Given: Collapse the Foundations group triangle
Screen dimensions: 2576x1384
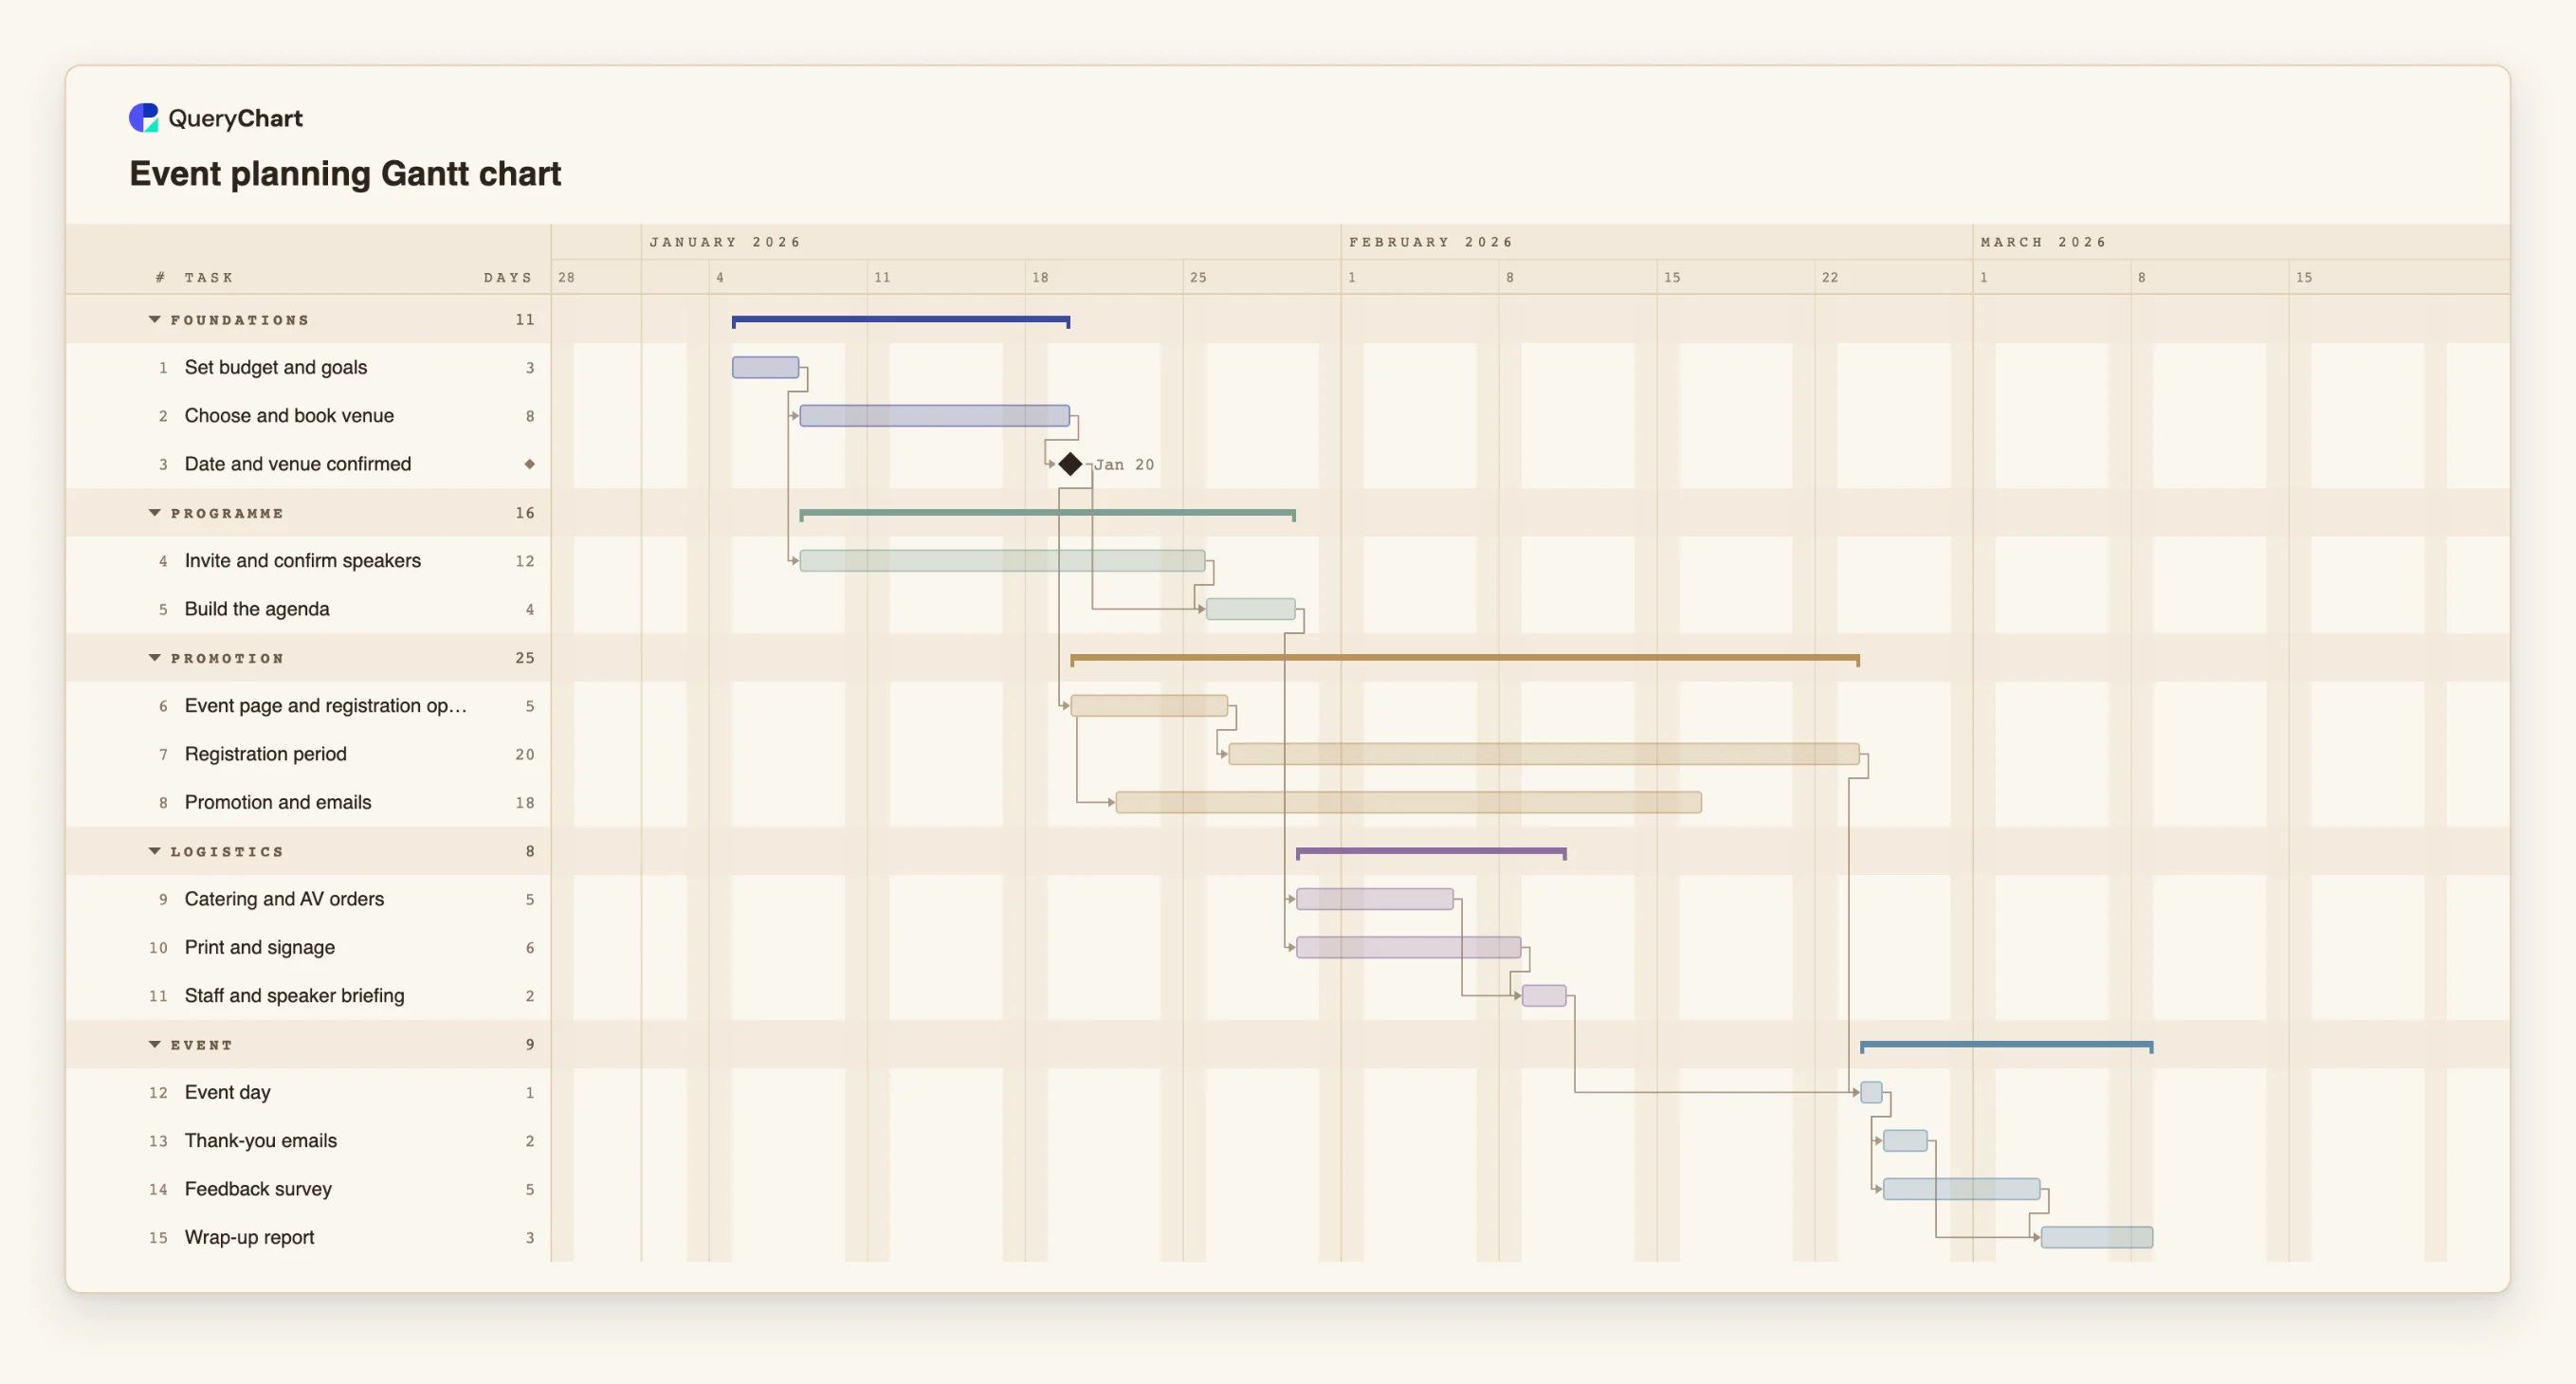Looking at the screenshot, I should point(154,320).
